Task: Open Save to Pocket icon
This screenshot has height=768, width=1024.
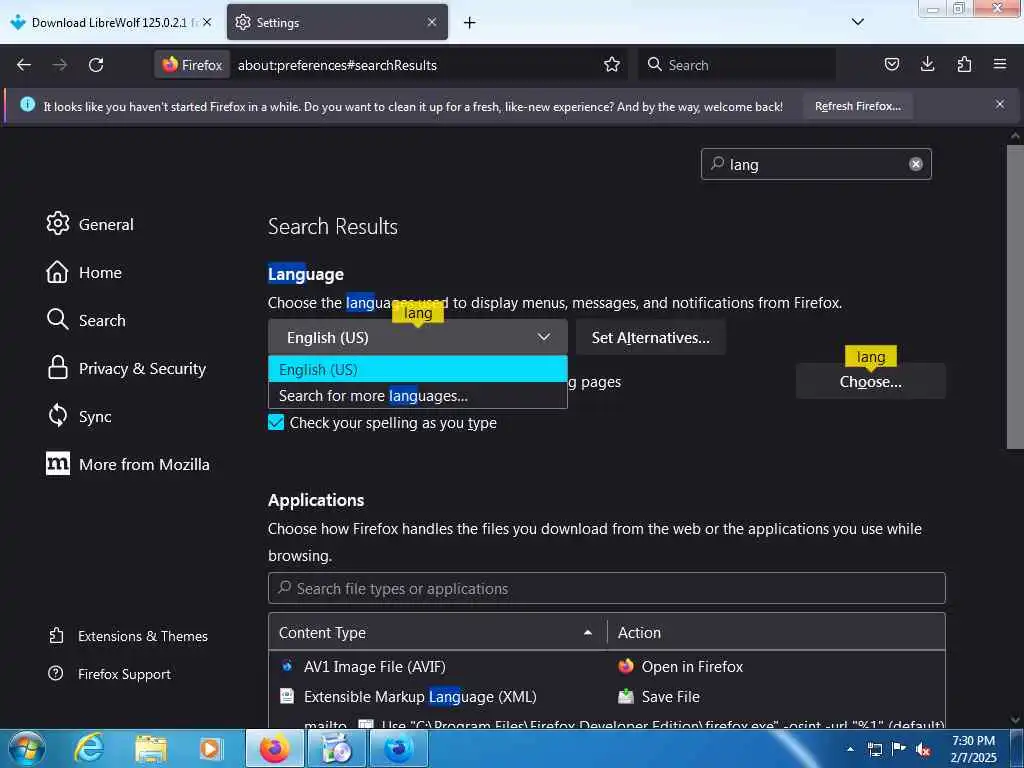Action: point(891,64)
